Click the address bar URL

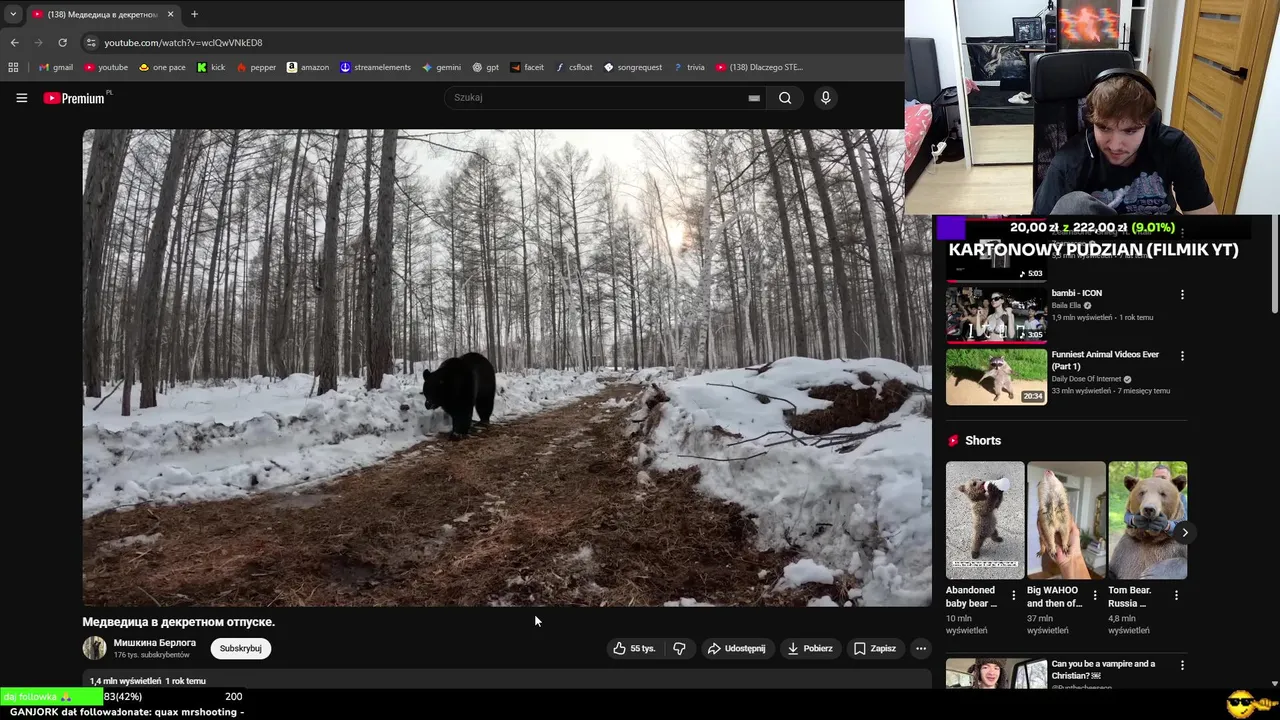(183, 43)
